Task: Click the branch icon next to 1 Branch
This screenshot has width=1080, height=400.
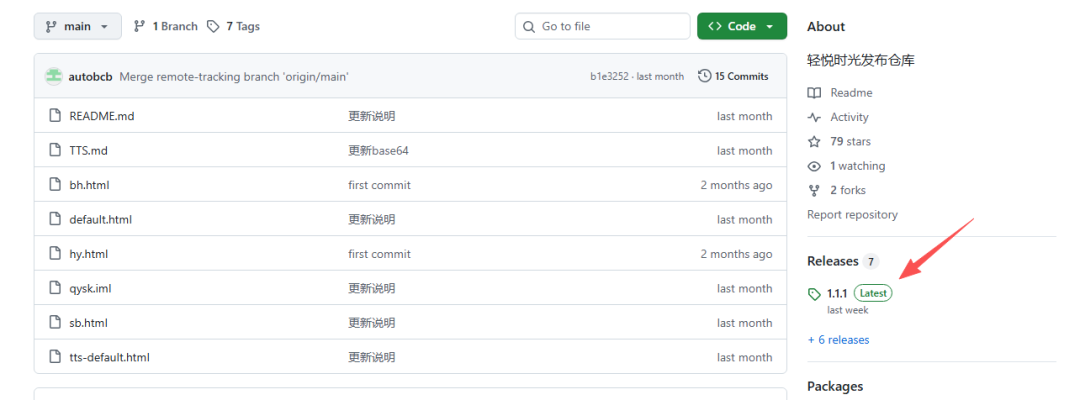Action: [x=139, y=26]
